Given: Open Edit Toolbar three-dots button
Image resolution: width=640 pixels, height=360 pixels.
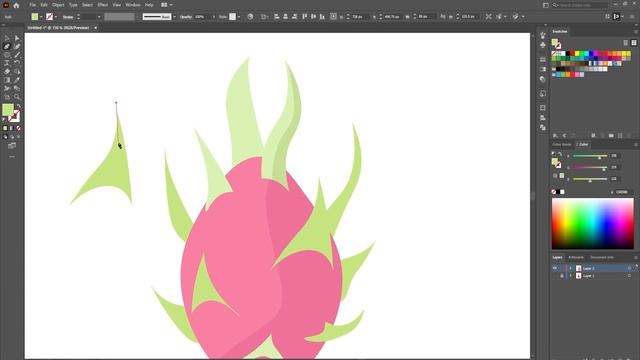Looking at the screenshot, I should 12,157.
